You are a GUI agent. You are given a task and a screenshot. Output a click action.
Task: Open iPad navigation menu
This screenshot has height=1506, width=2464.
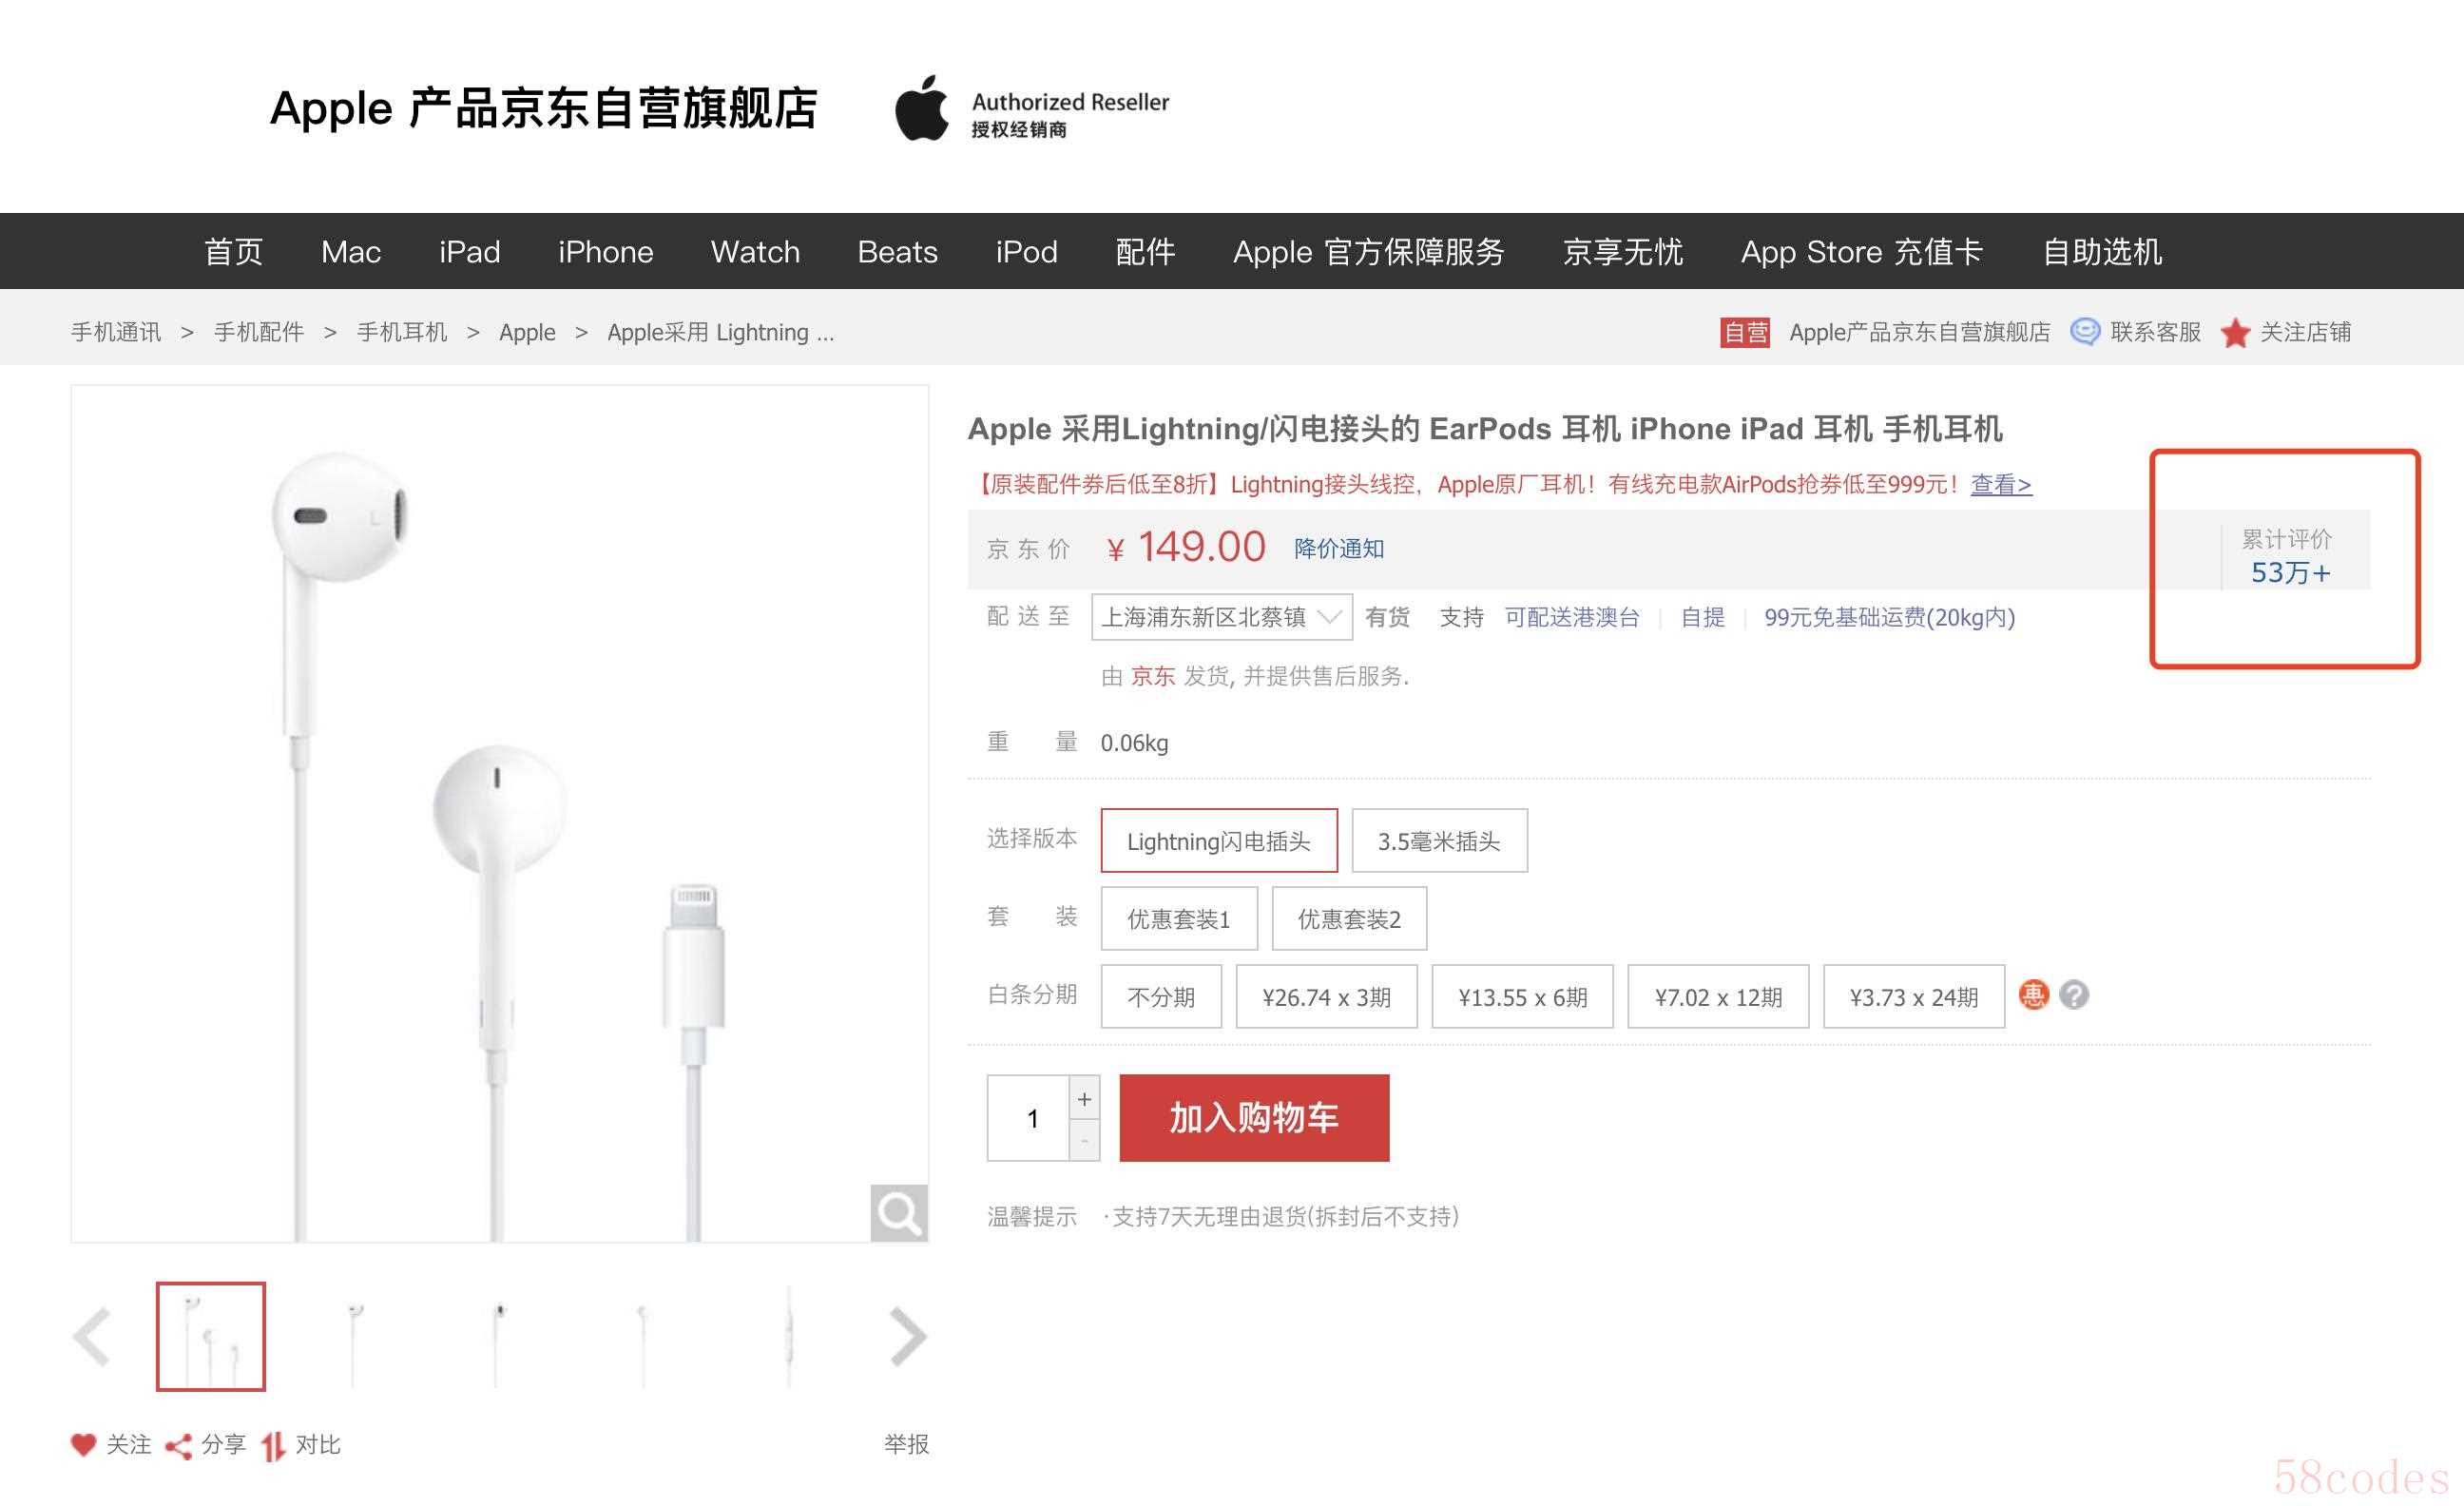click(469, 252)
